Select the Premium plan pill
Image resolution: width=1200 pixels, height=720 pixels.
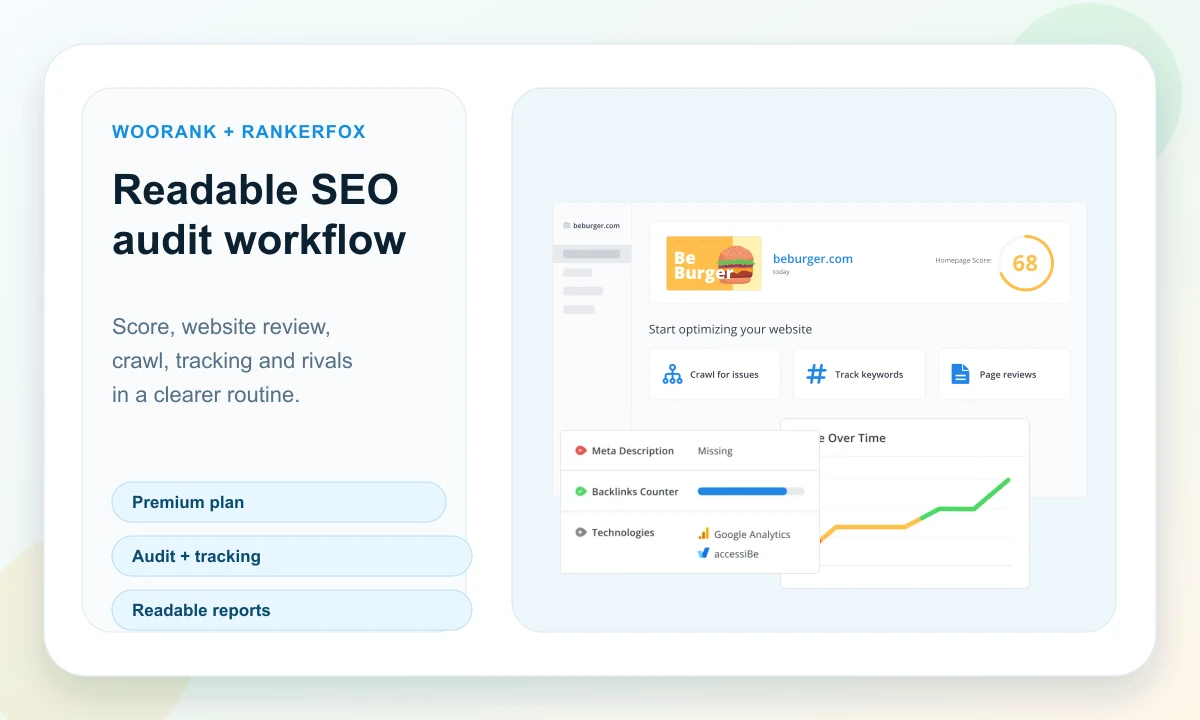(x=279, y=502)
